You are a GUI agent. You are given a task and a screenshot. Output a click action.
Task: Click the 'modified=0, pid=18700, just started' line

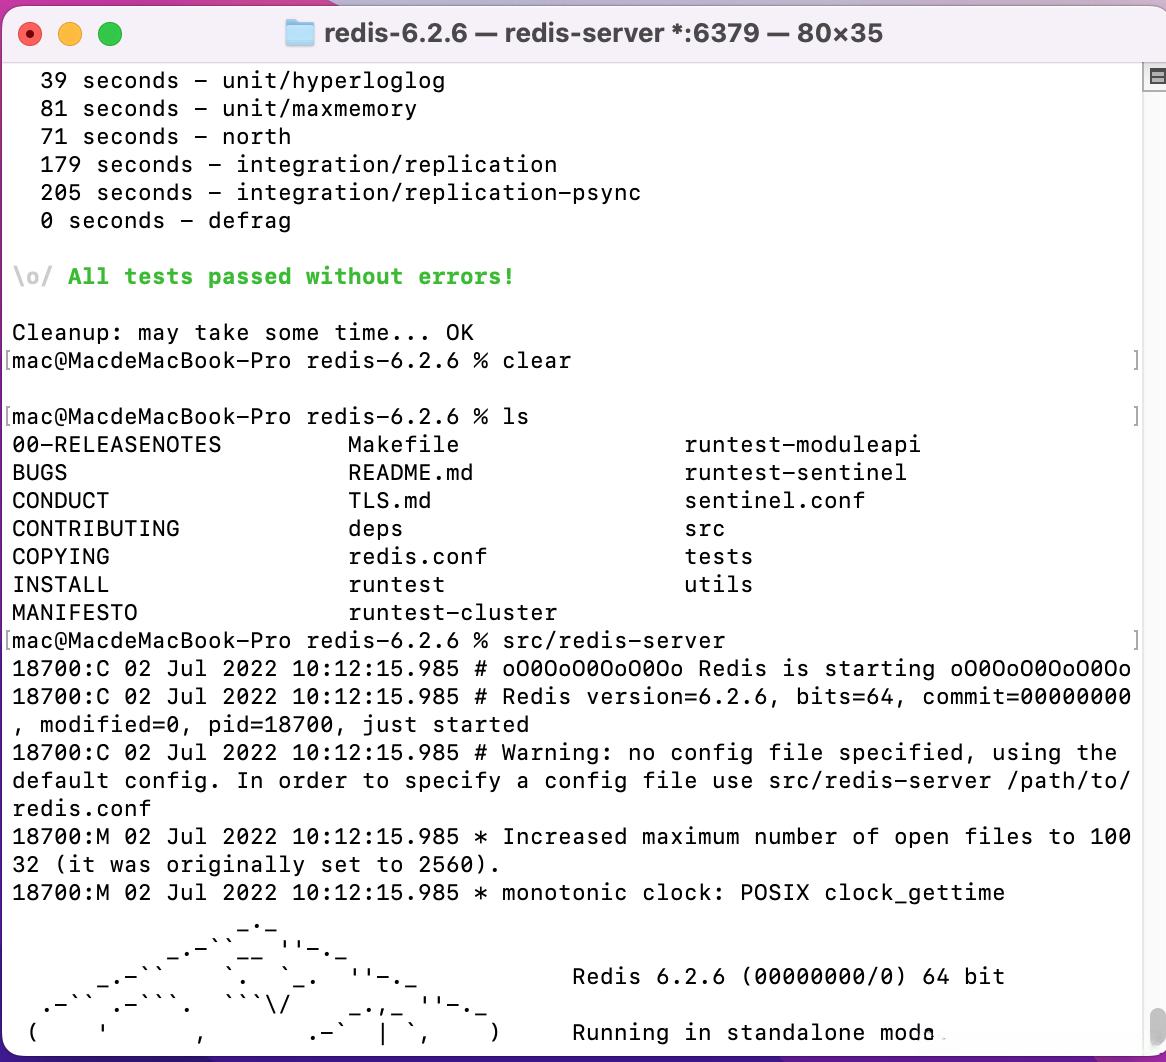[271, 724]
